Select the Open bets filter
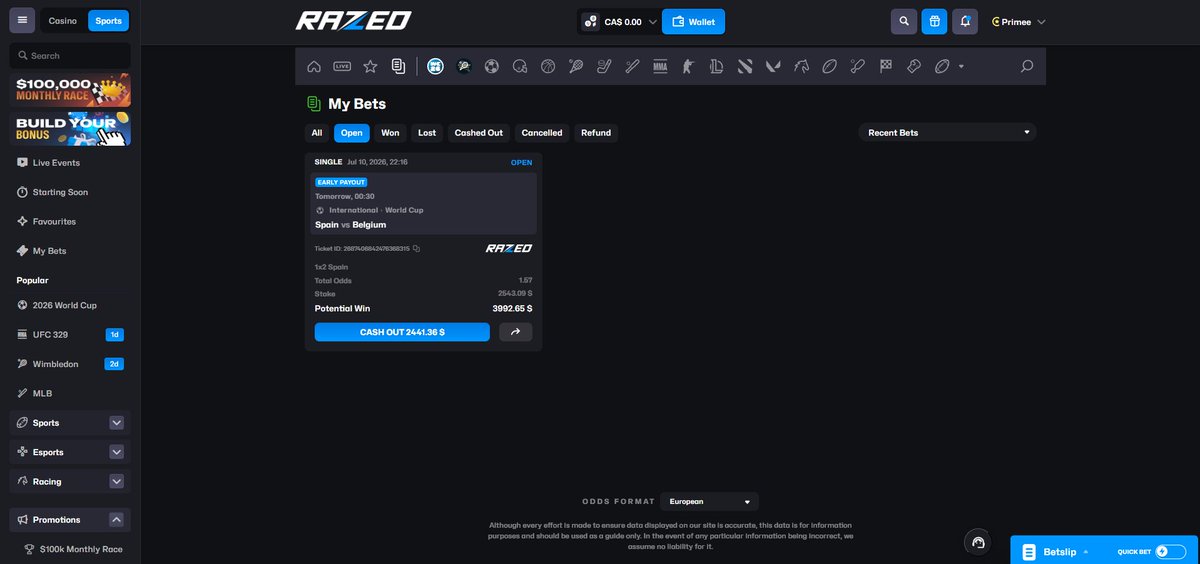Viewport: 1200px width, 564px height. point(352,133)
